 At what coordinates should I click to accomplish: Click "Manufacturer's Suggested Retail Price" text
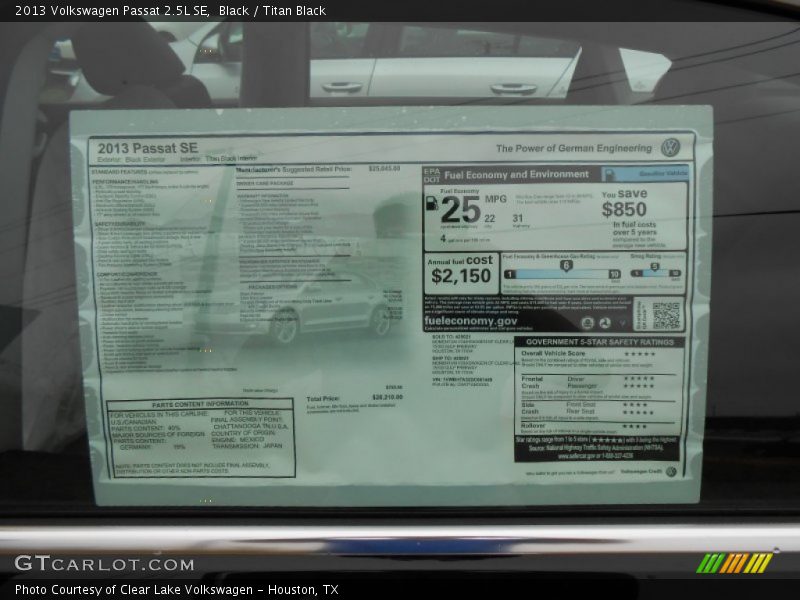(294, 169)
